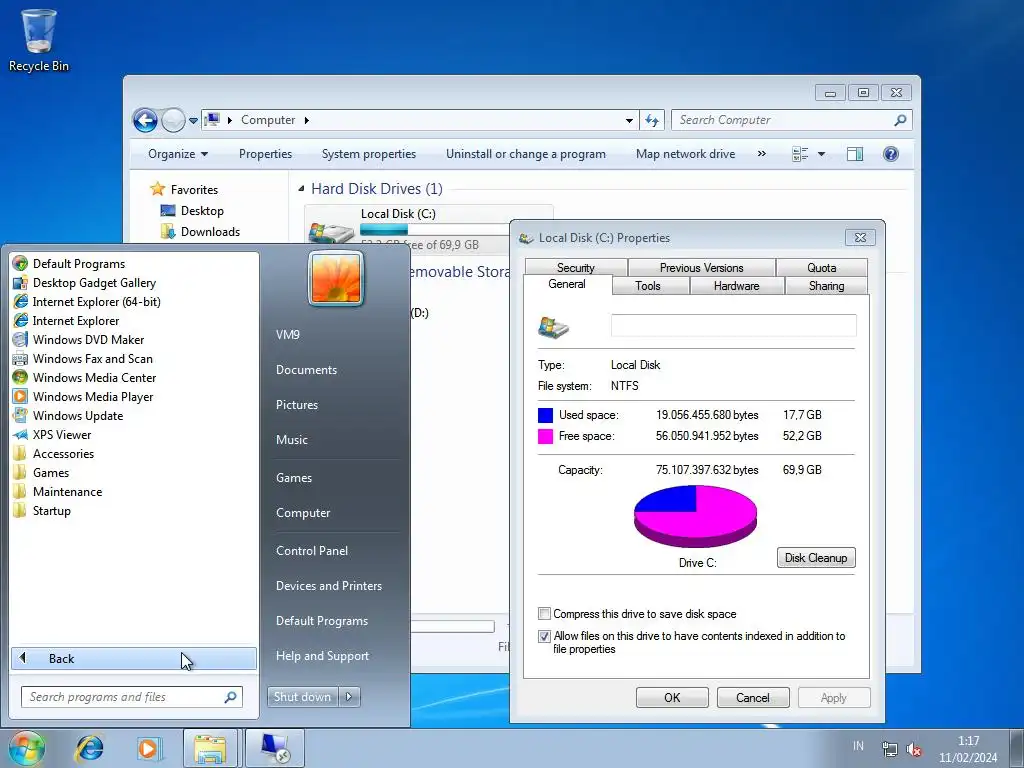The width and height of the screenshot is (1024, 768).
Task: Click System properties in the toolbar
Action: (368, 154)
